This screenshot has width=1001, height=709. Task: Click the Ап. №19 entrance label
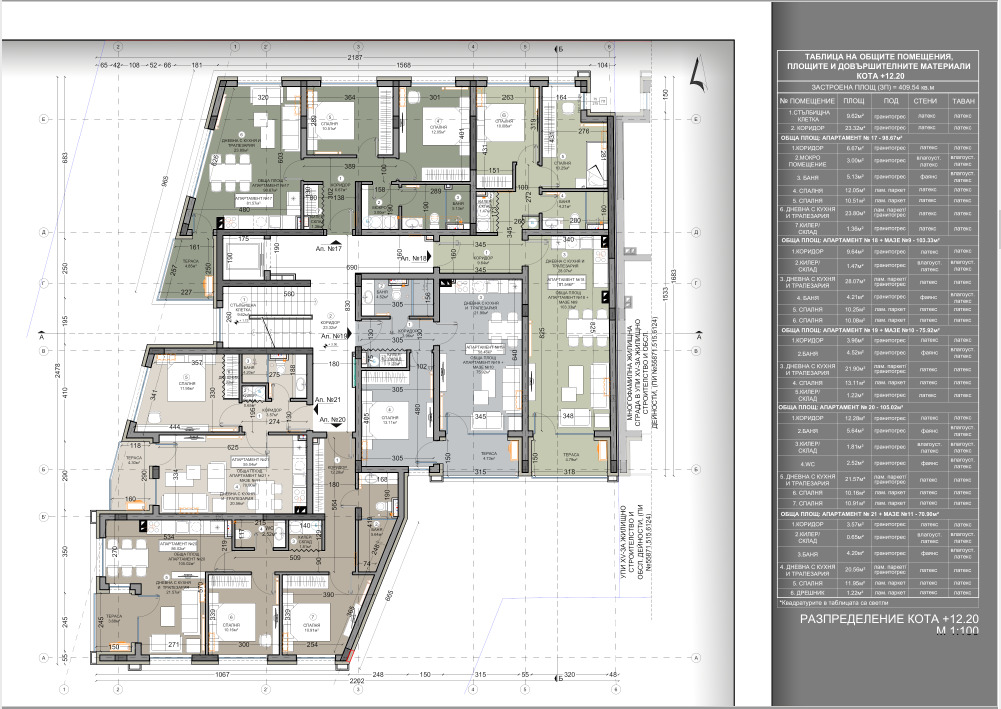(x=333, y=338)
